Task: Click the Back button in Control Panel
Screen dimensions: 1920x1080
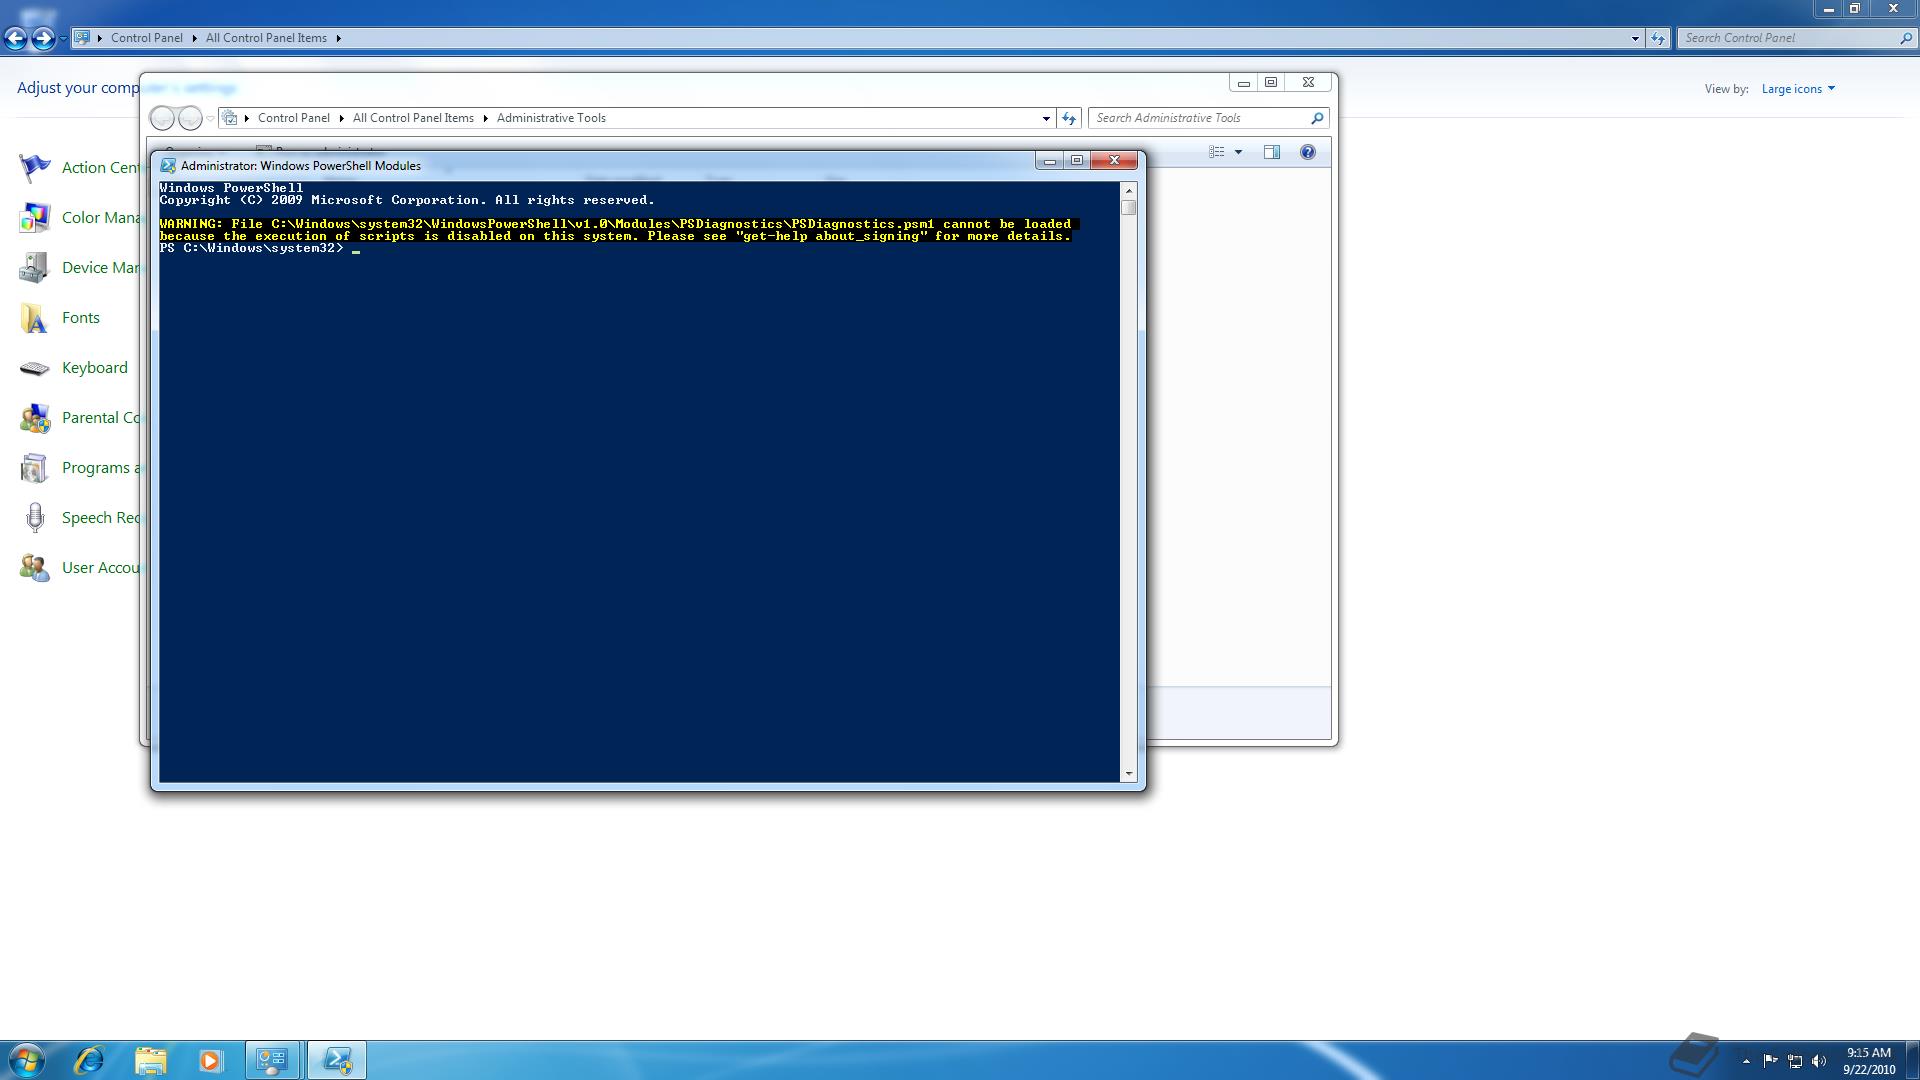Action: click(x=16, y=38)
